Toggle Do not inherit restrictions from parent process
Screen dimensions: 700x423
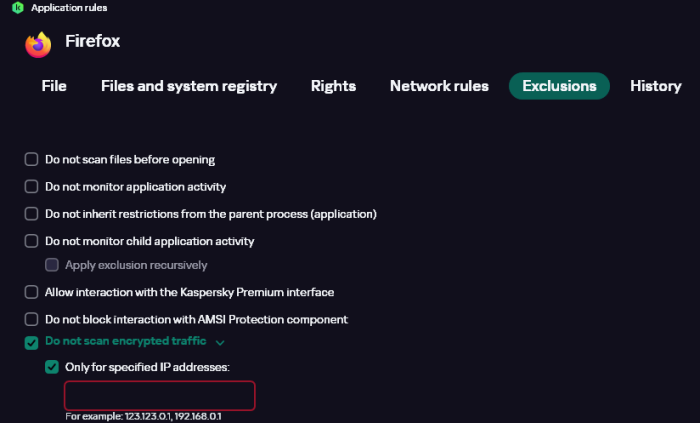[31, 214]
